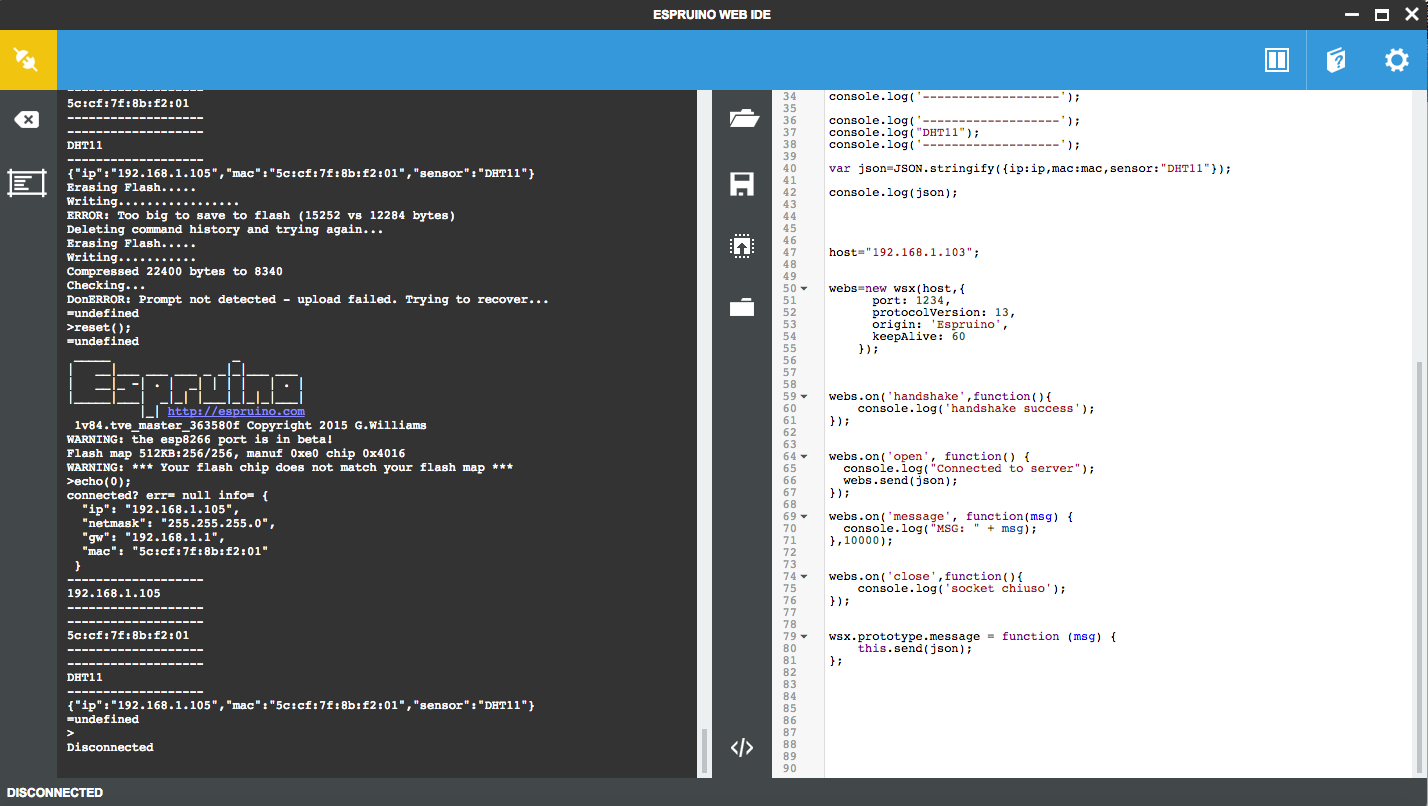Toggle the terminal layout icon in left sidebar

click(27, 183)
